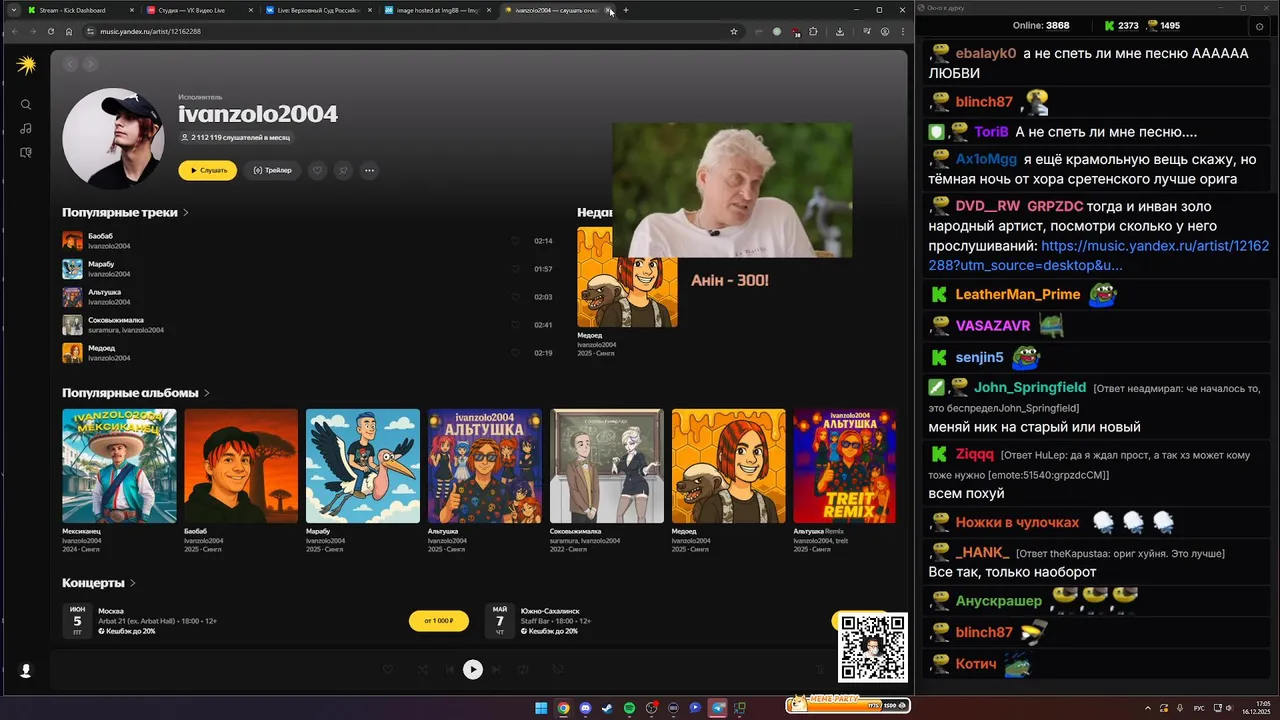The height and width of the screenshot is (720, 1280).
Task: Click the username John_Springfield in chat
Action: 1030,387
